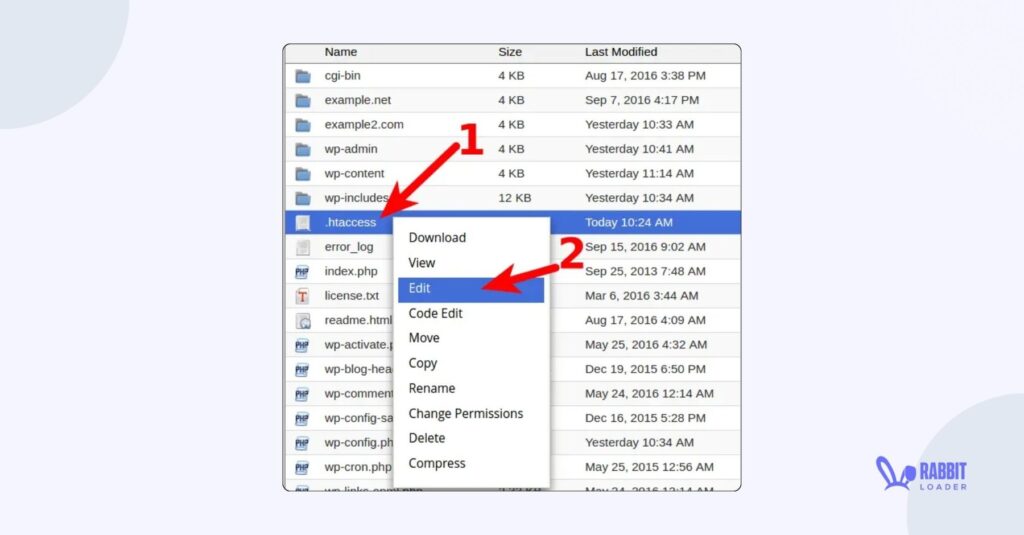Click the Aug 17, 2016 3:38 PM date
1024x535 pixels.
tap(645, 76)
